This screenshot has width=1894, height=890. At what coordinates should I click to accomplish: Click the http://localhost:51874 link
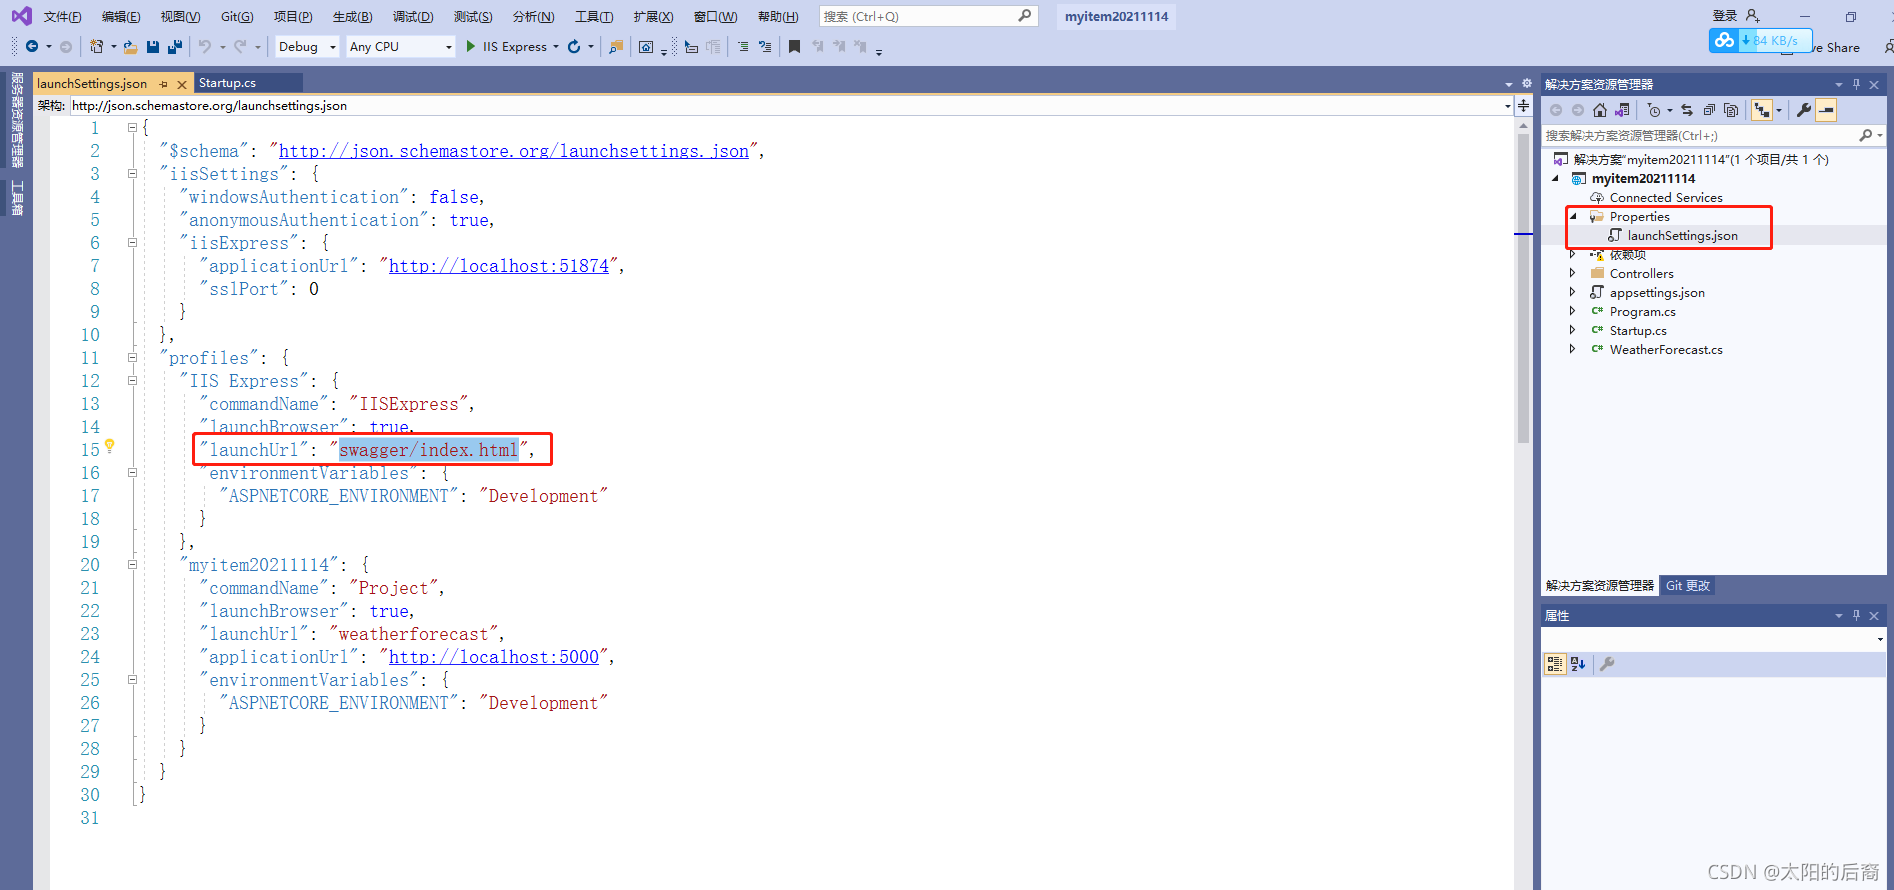pyautogui.click(x=499, y=266)
